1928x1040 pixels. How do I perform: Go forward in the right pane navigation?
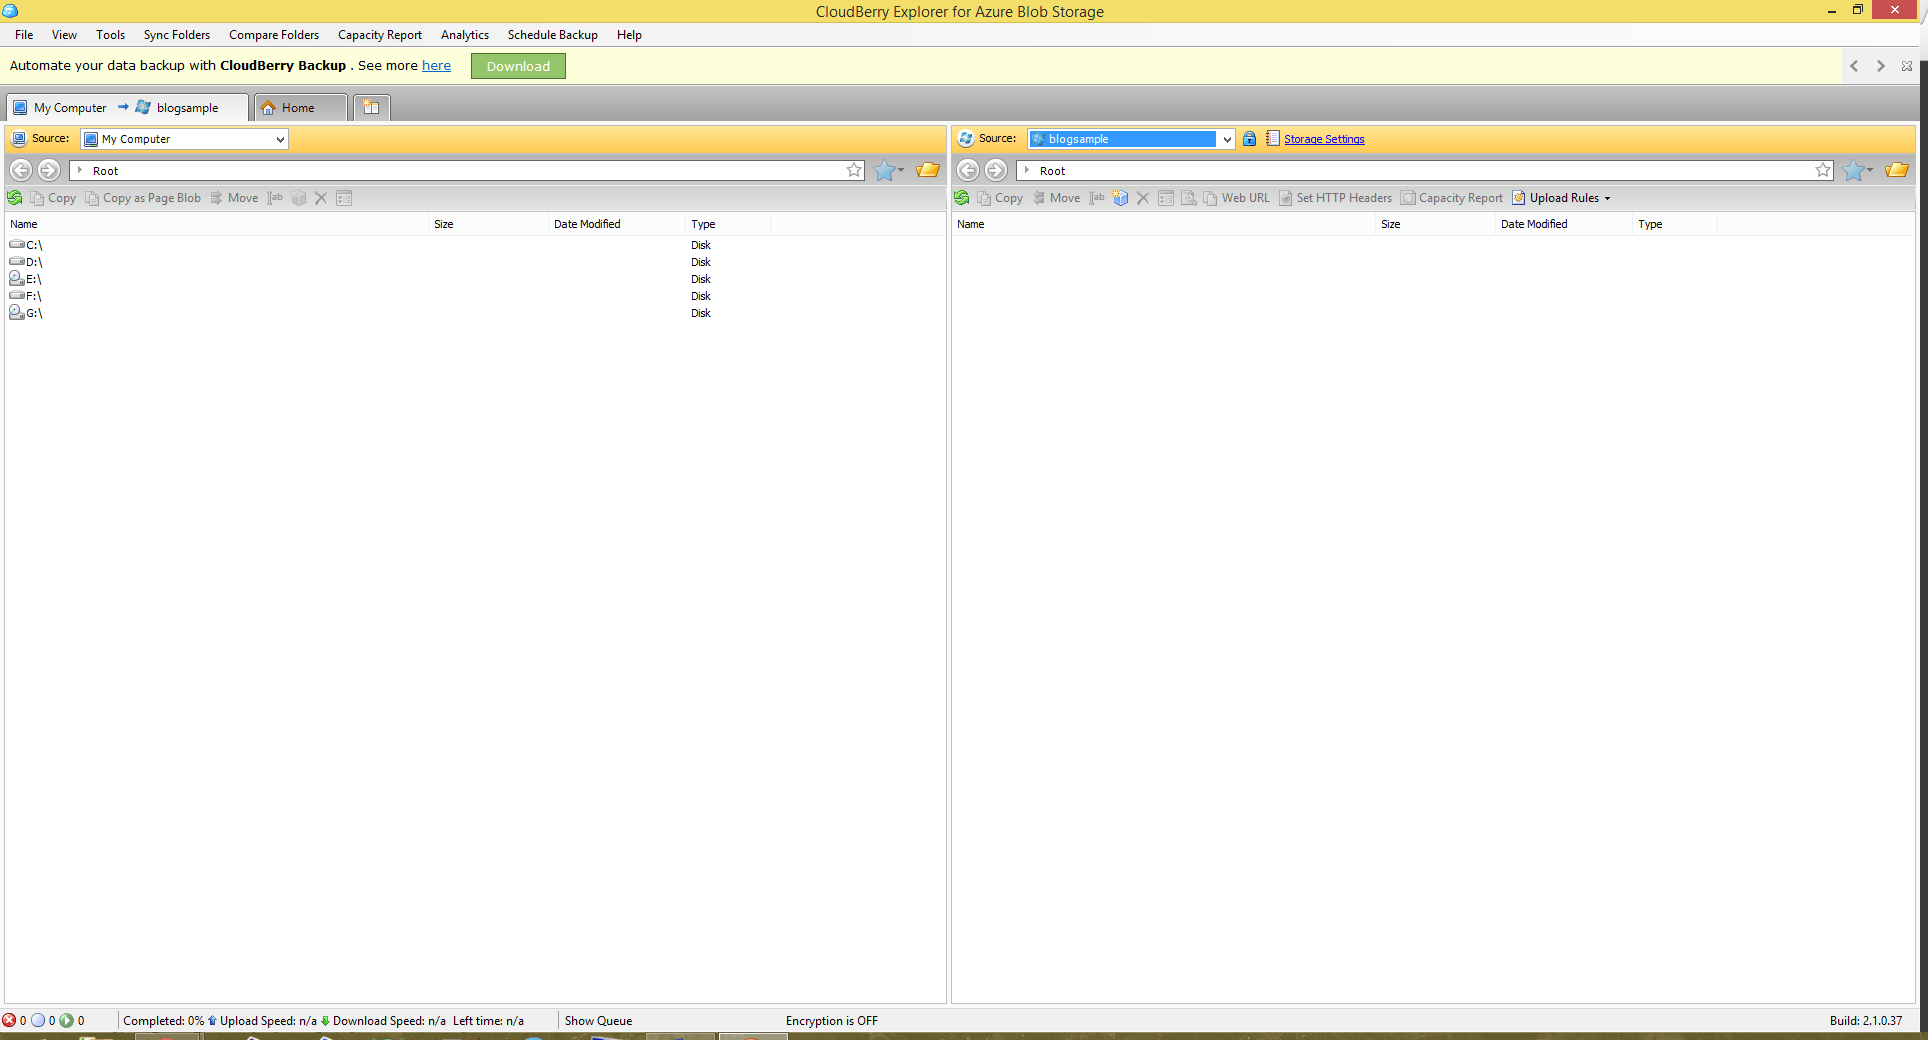[x=996, y=170]
